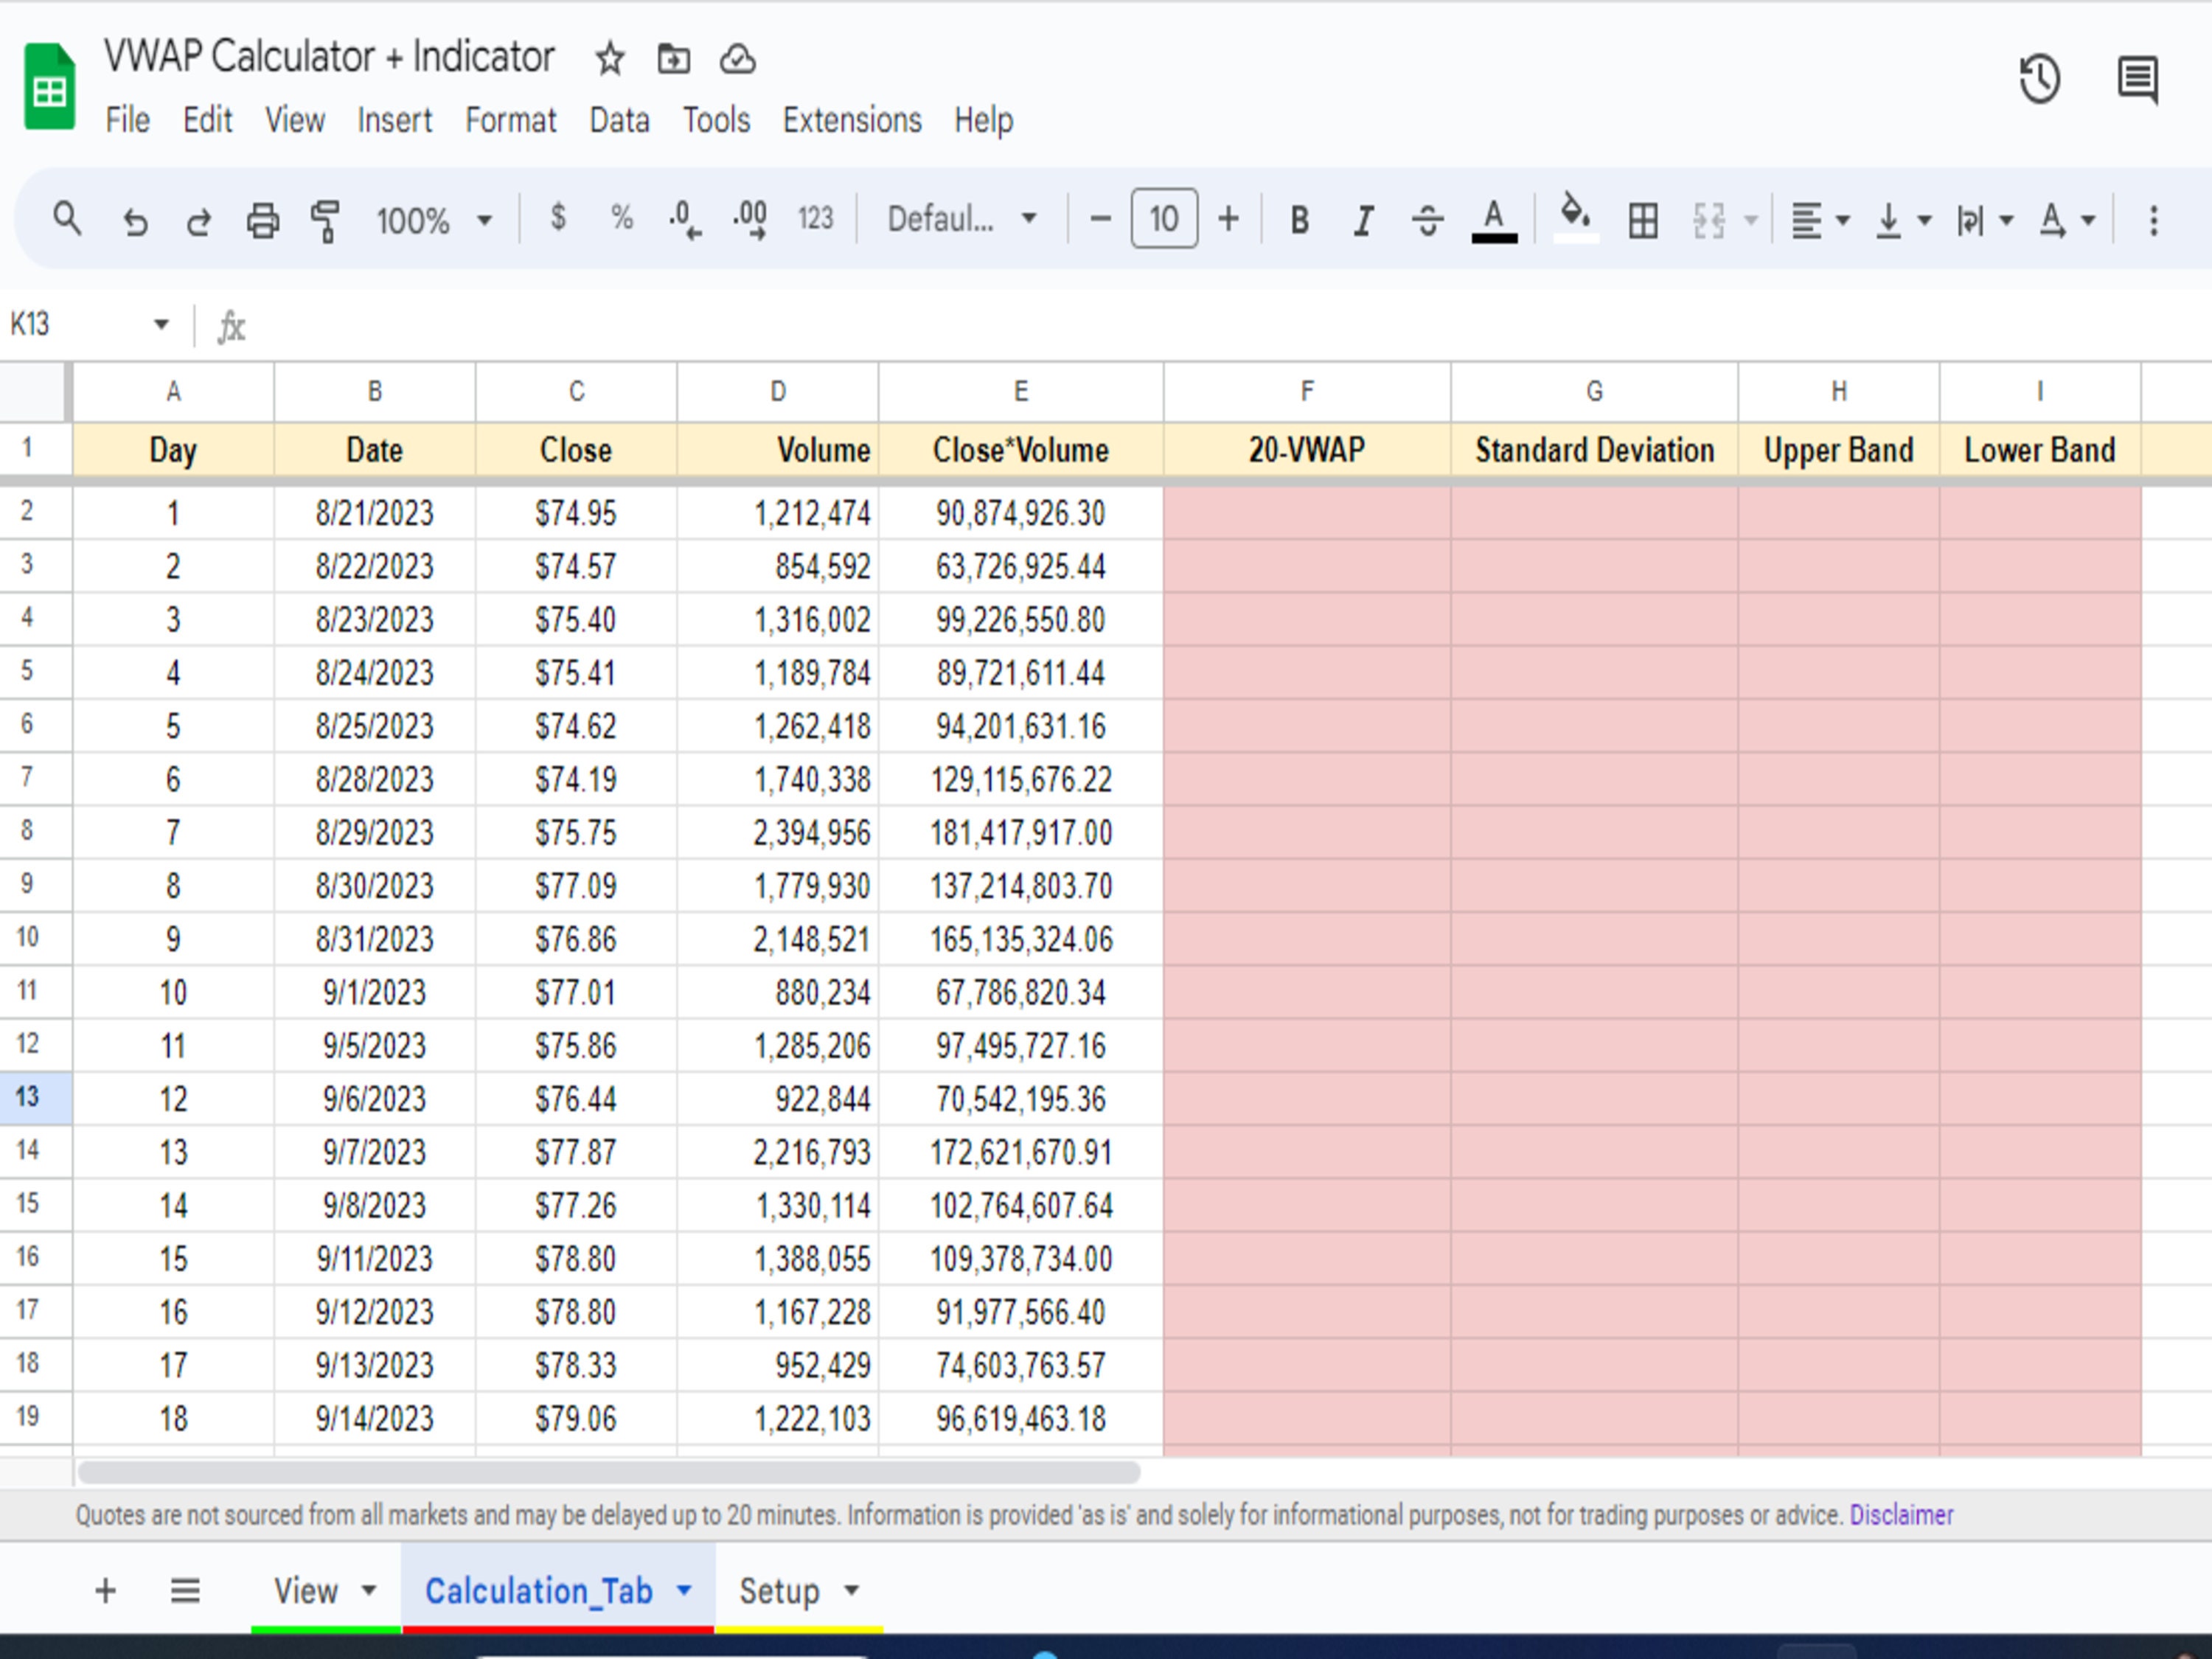Viewport: 2212px width, 1659px height.
Task: Apply strikethrough formatting
Action: pyautogui.click(x=1427, y=219)
